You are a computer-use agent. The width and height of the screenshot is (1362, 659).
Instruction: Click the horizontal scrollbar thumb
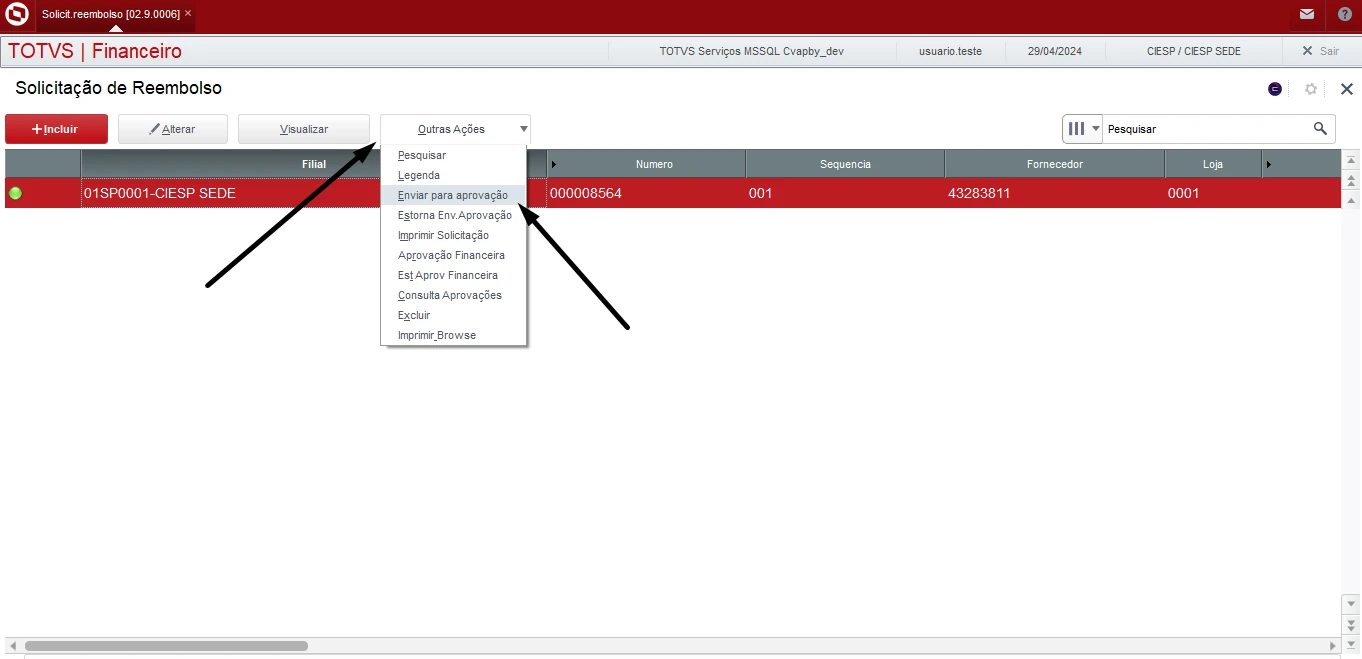(x=166, y=646)
